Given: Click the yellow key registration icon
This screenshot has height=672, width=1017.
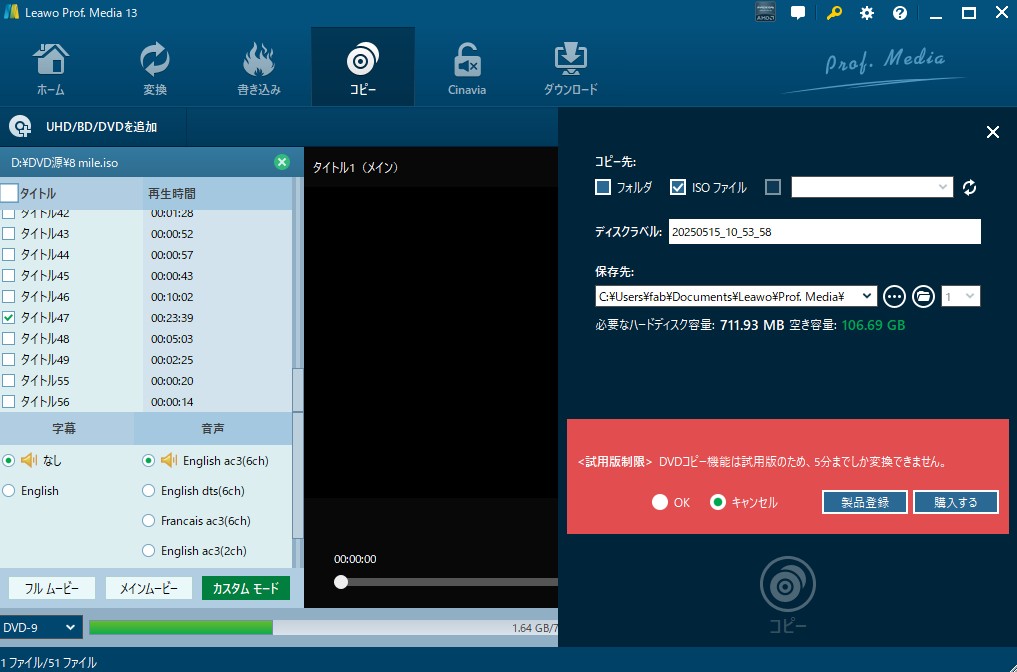Looking at the screenshot, I should pos(833,13).
